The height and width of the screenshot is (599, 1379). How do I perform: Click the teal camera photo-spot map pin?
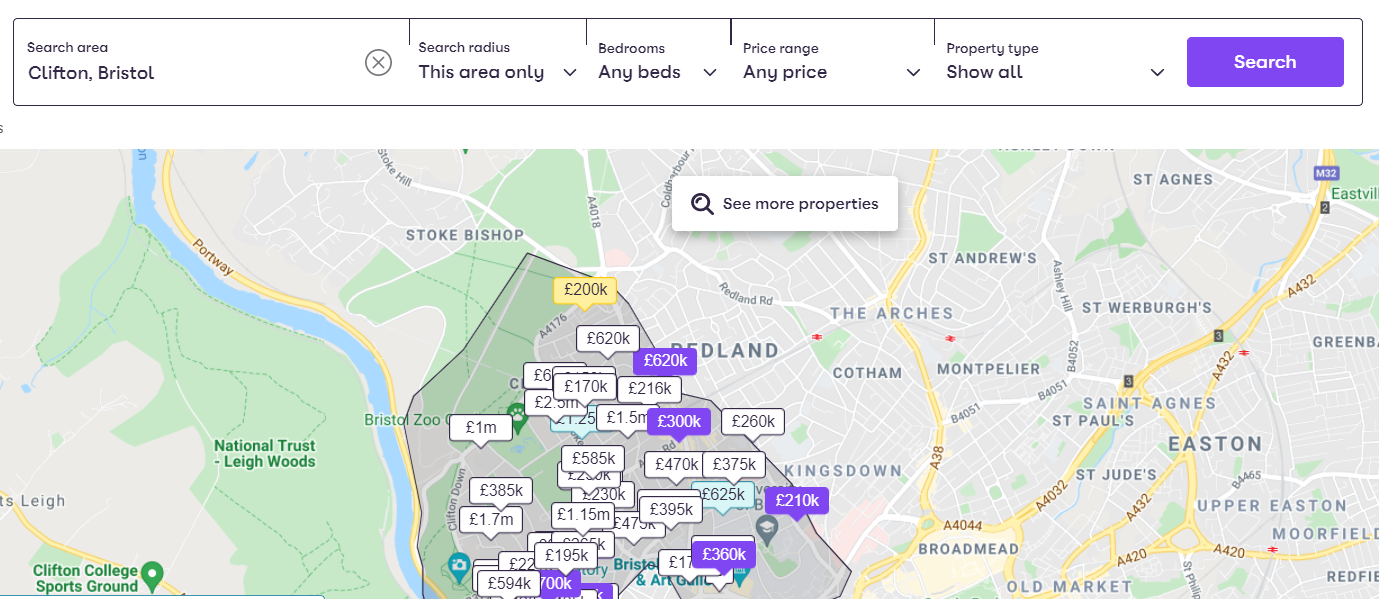pyautogui.click(x=458, y=565)
